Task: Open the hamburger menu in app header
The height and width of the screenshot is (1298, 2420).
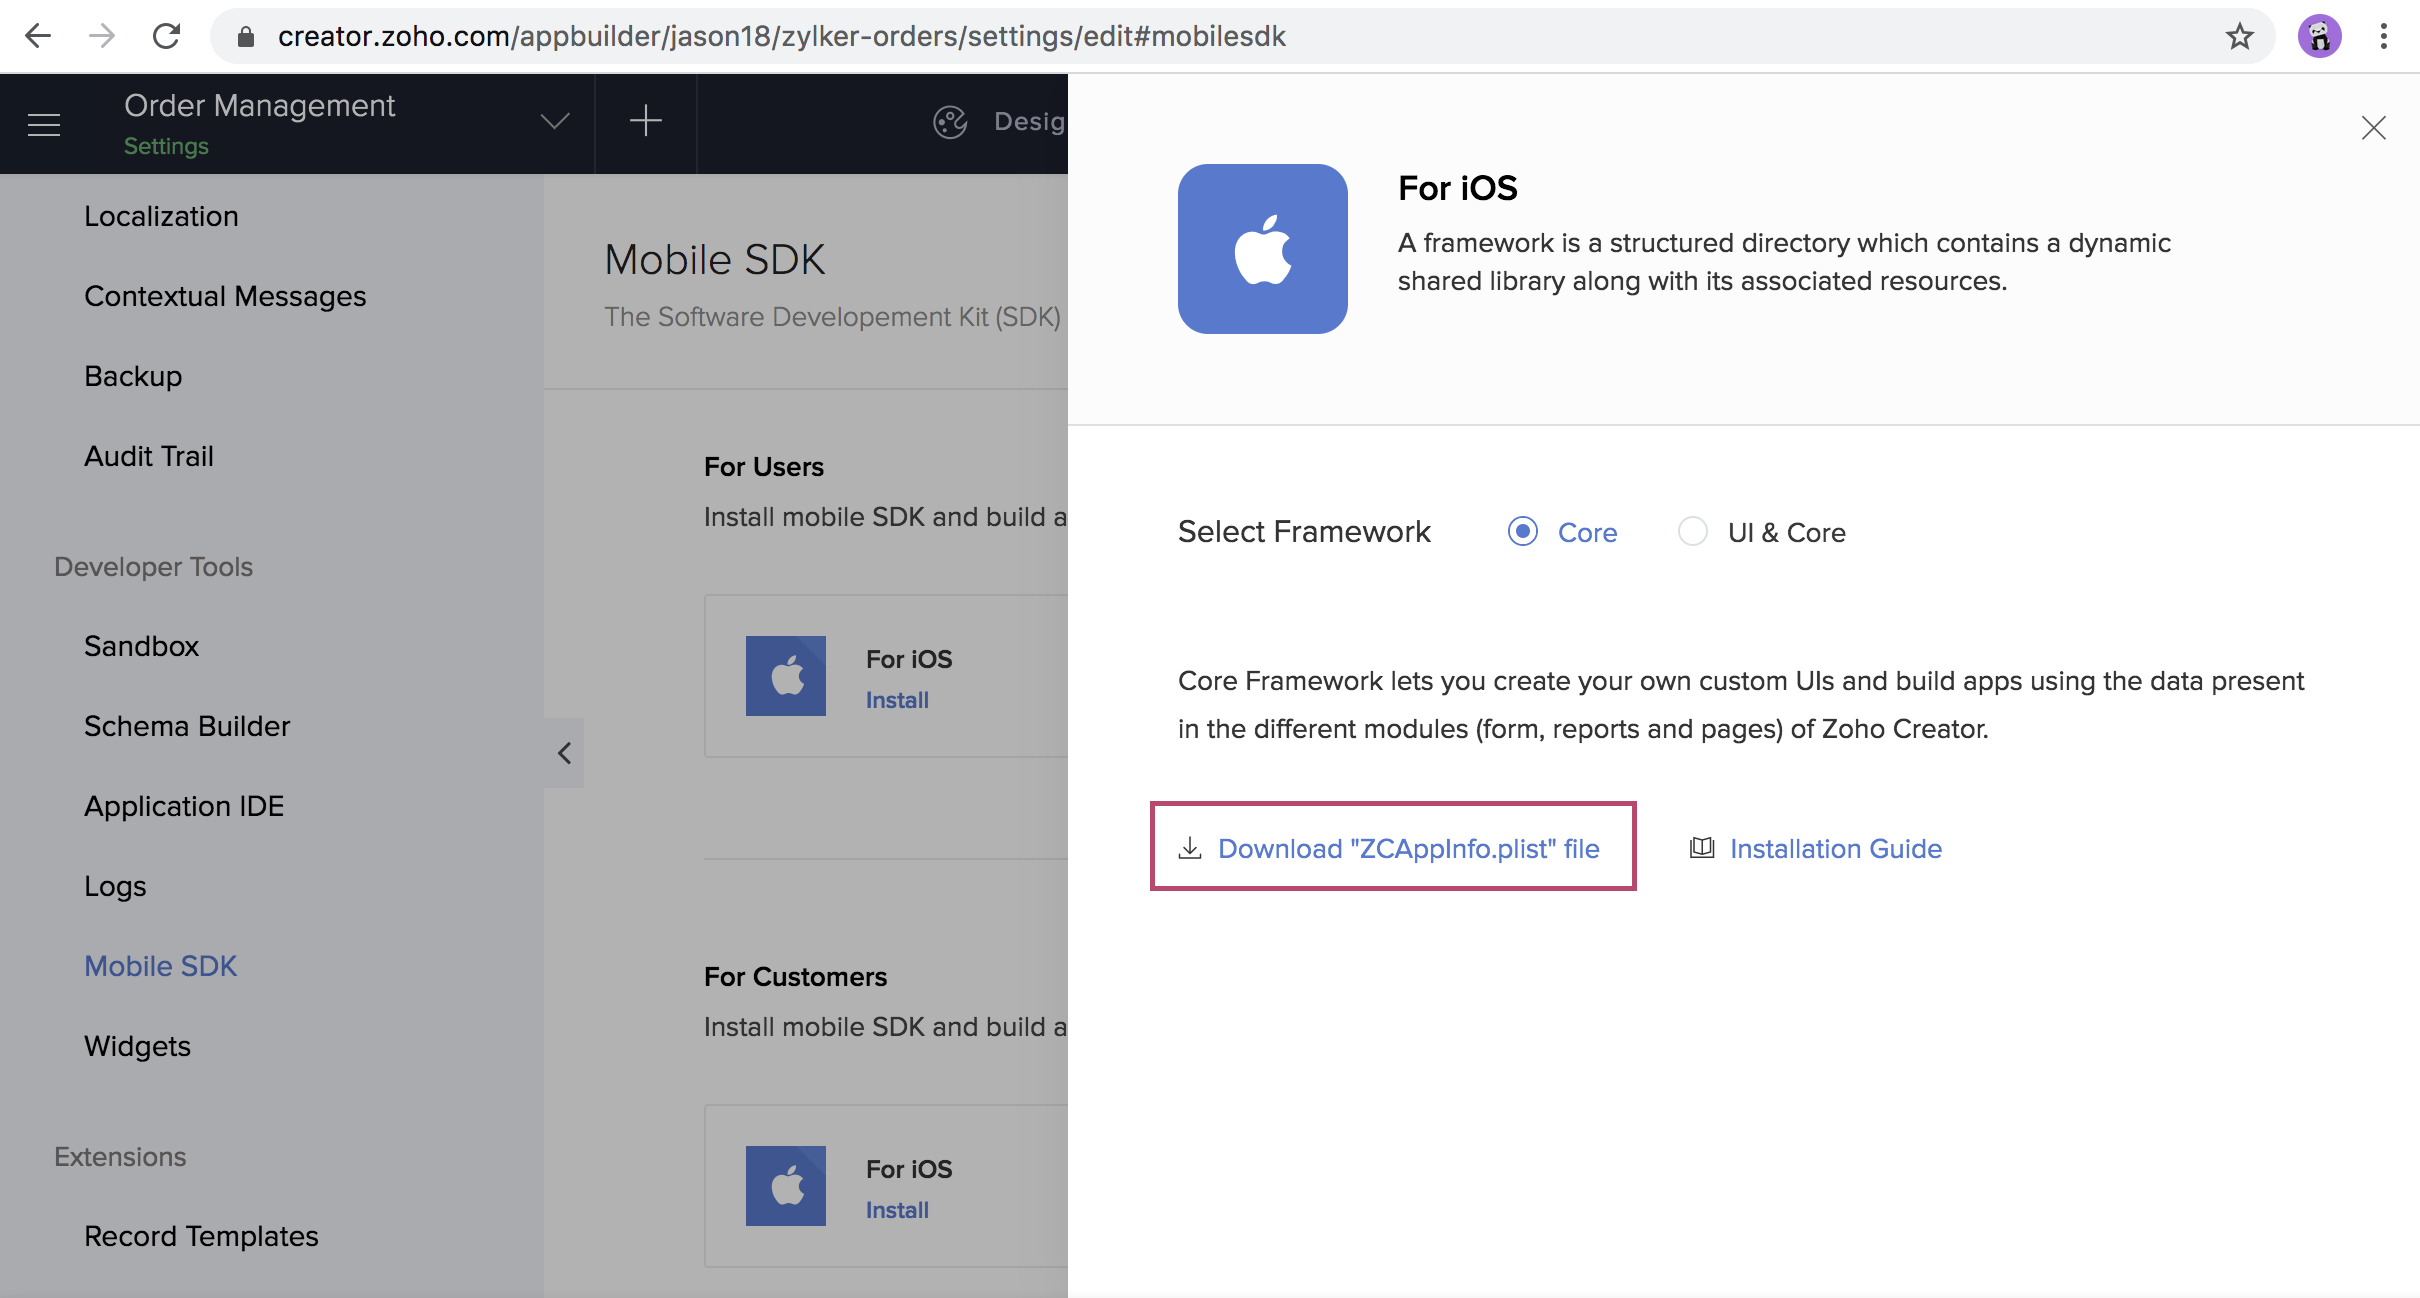Action: [44, 124]
